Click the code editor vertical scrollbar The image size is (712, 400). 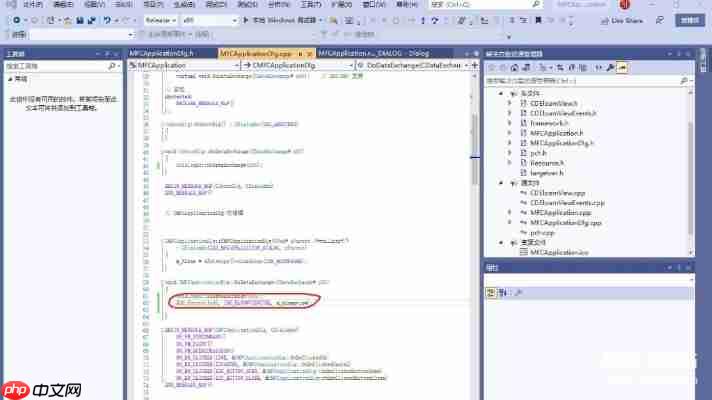click(474, 200)
